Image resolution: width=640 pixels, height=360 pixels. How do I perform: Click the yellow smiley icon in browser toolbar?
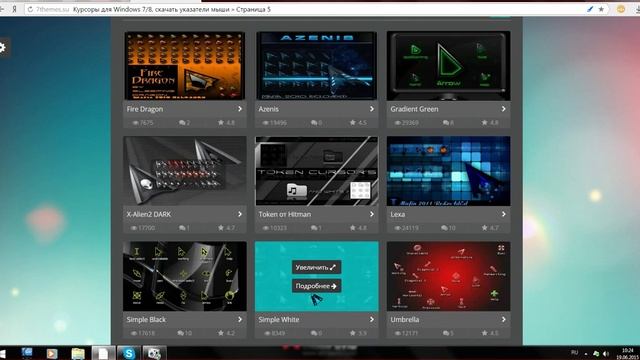pos(621,9)
